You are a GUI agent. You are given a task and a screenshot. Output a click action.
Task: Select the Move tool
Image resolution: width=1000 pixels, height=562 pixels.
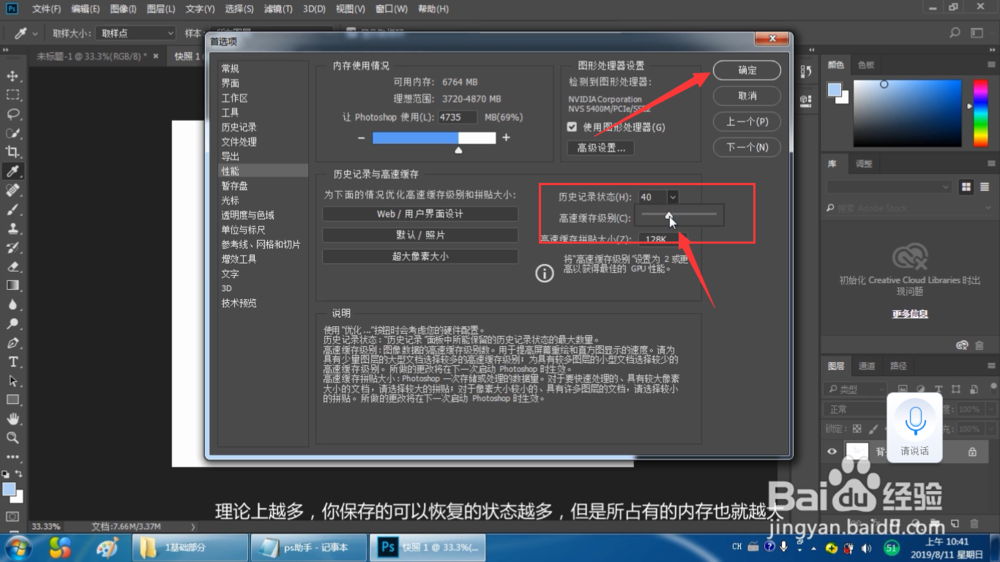click(x=13, y=76)
